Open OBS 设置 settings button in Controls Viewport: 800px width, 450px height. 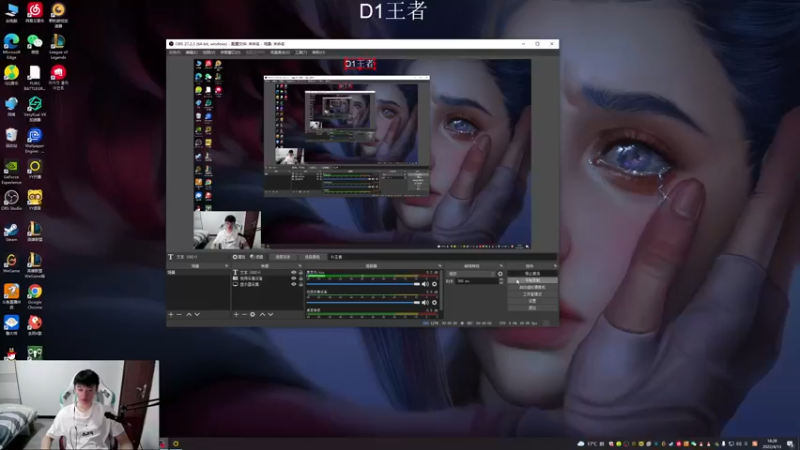(532, 301)
